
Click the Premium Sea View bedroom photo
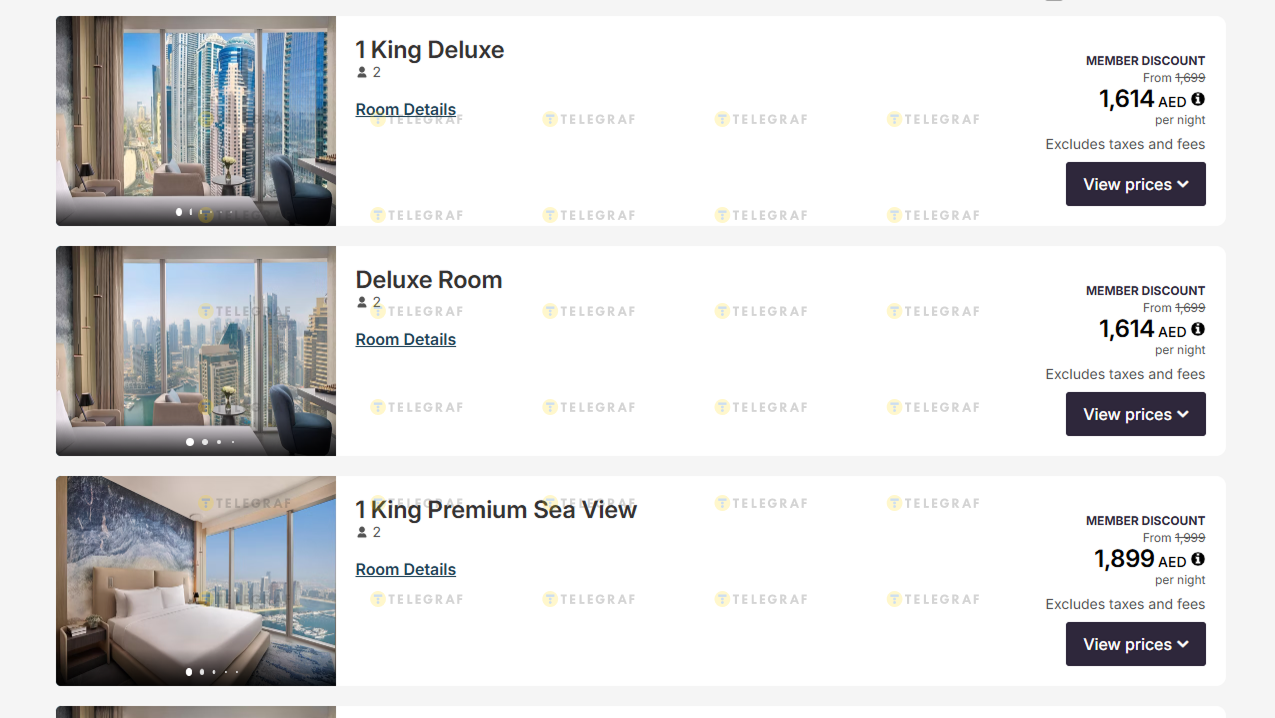tap(196, 570)
